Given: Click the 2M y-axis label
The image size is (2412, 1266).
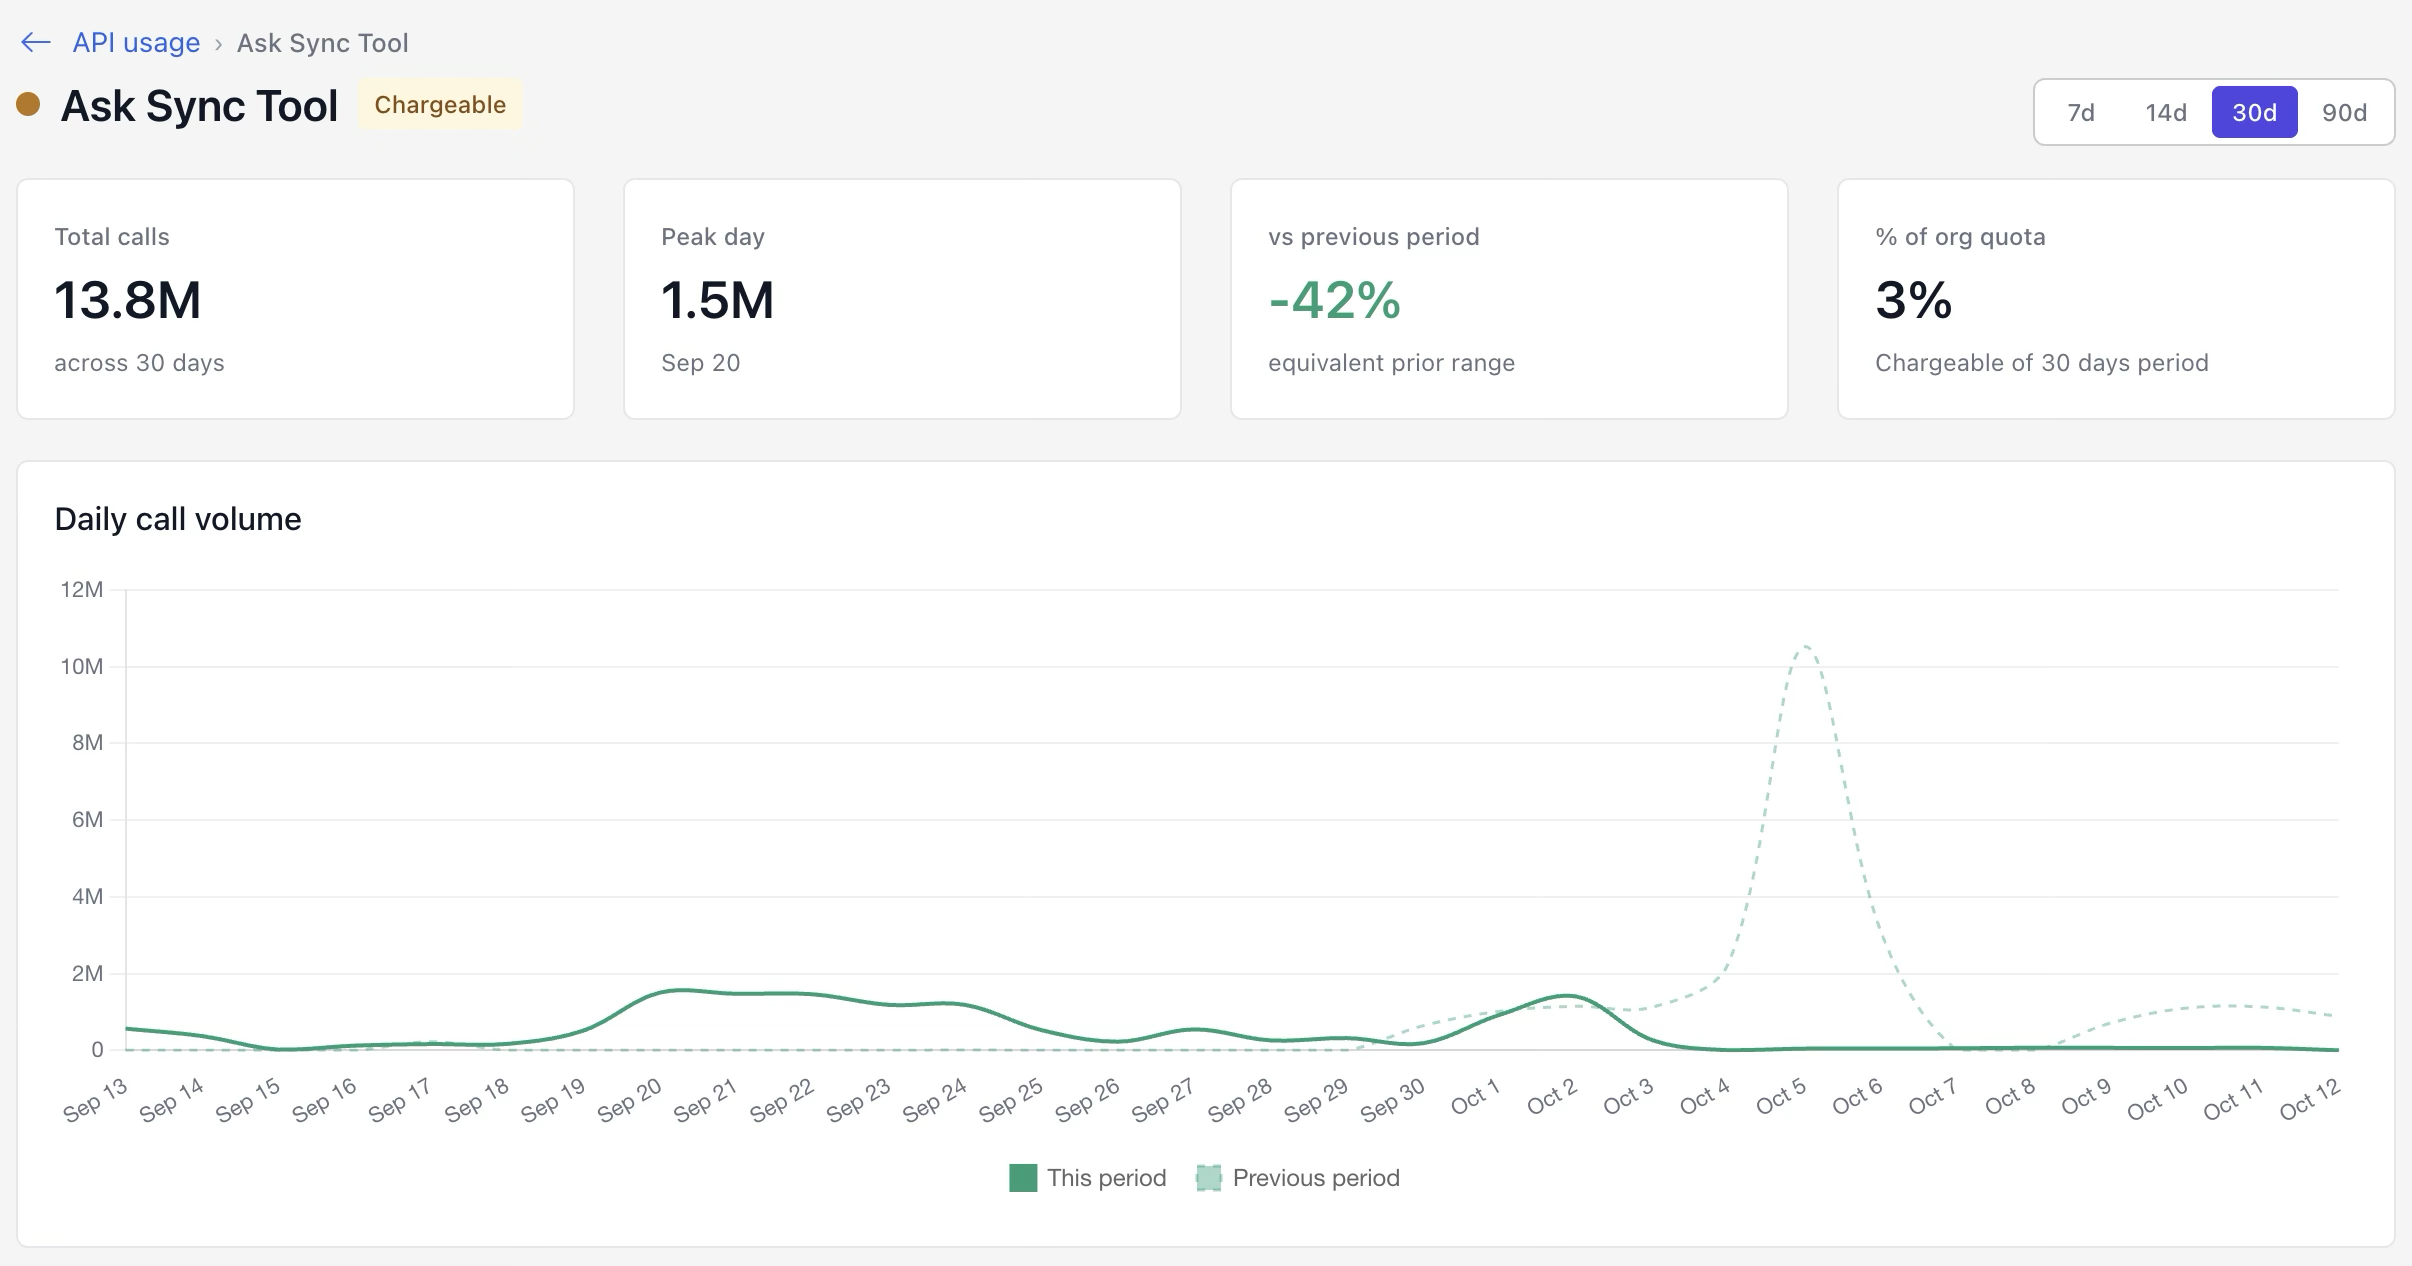Looking at the screenshot, I should (87, 973).
